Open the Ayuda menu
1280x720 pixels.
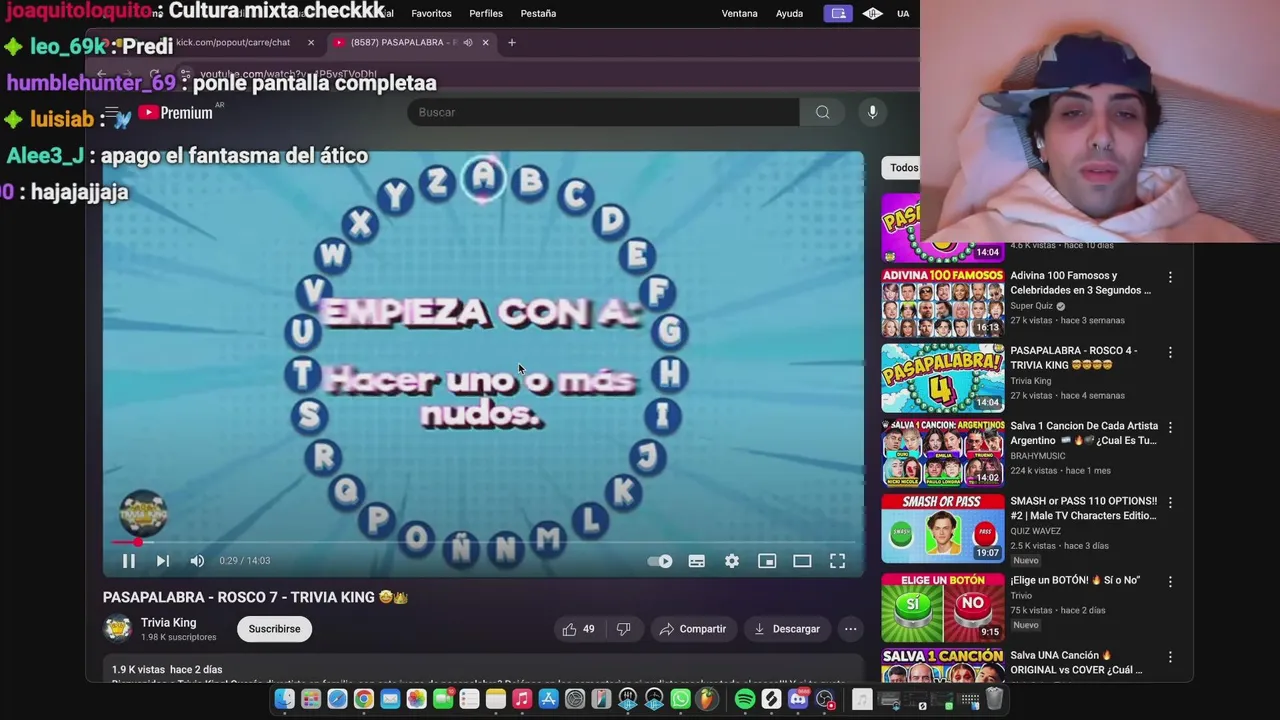pos(789,13)
